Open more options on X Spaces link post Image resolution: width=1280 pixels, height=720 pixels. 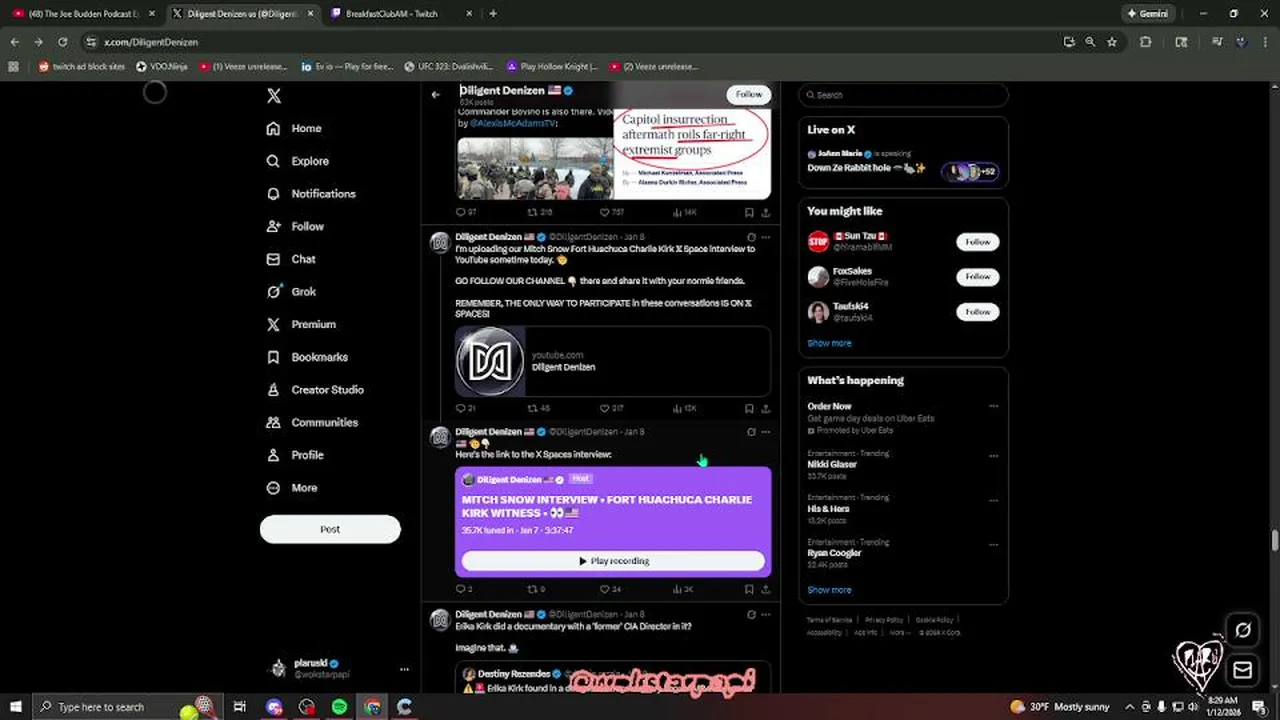coord(765,432)
